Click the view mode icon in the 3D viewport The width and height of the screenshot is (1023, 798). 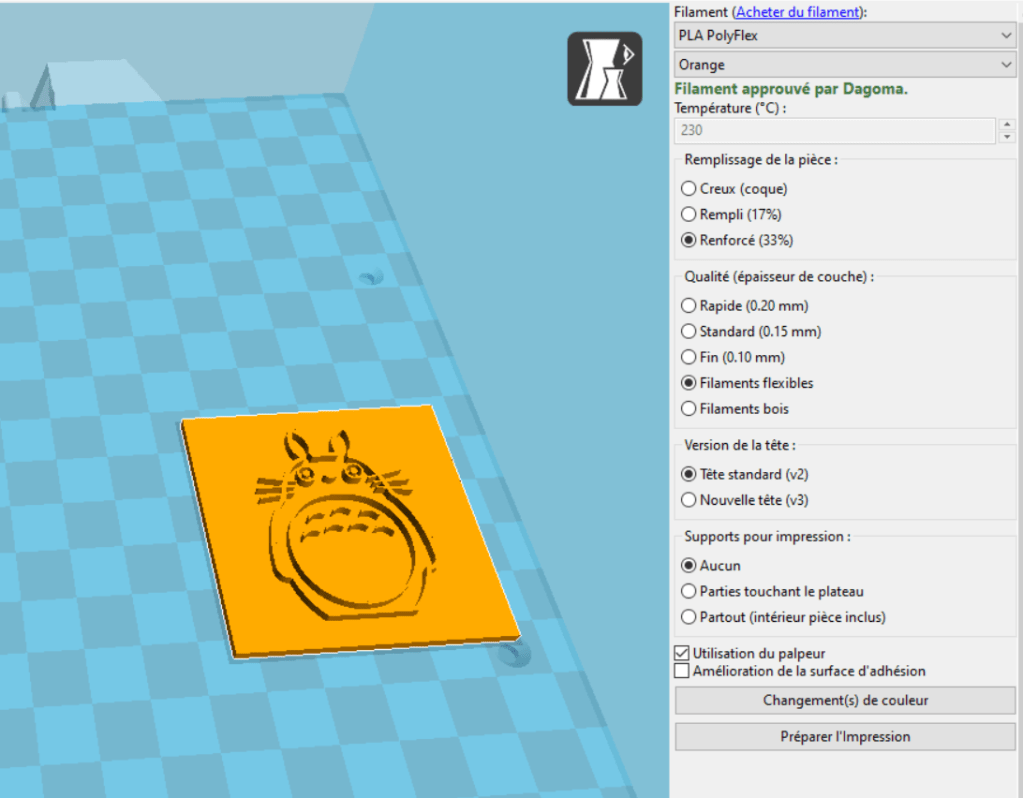pos(605,69)
